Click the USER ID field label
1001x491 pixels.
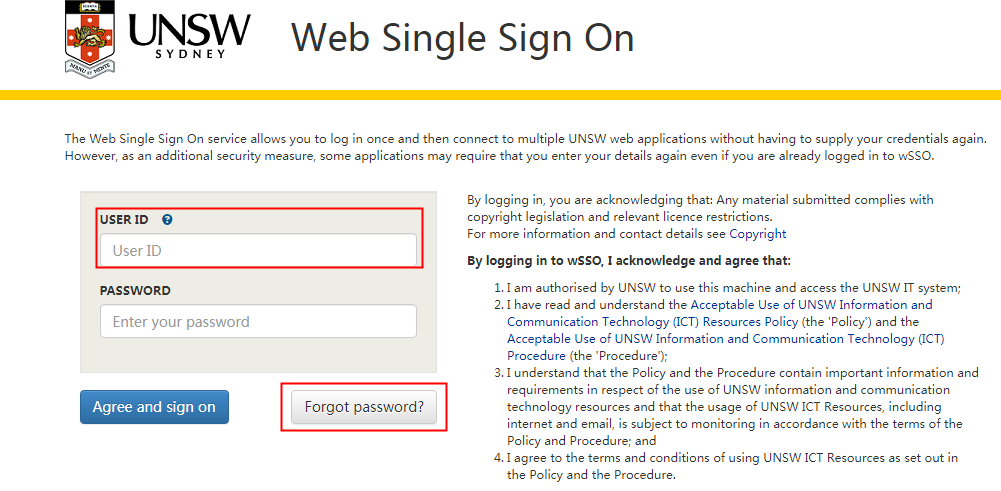coord(124,220)
